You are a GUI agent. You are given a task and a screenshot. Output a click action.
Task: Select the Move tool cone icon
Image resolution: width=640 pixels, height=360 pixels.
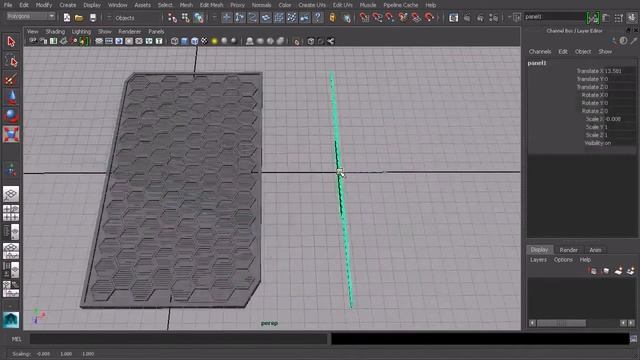pos(11,98)
